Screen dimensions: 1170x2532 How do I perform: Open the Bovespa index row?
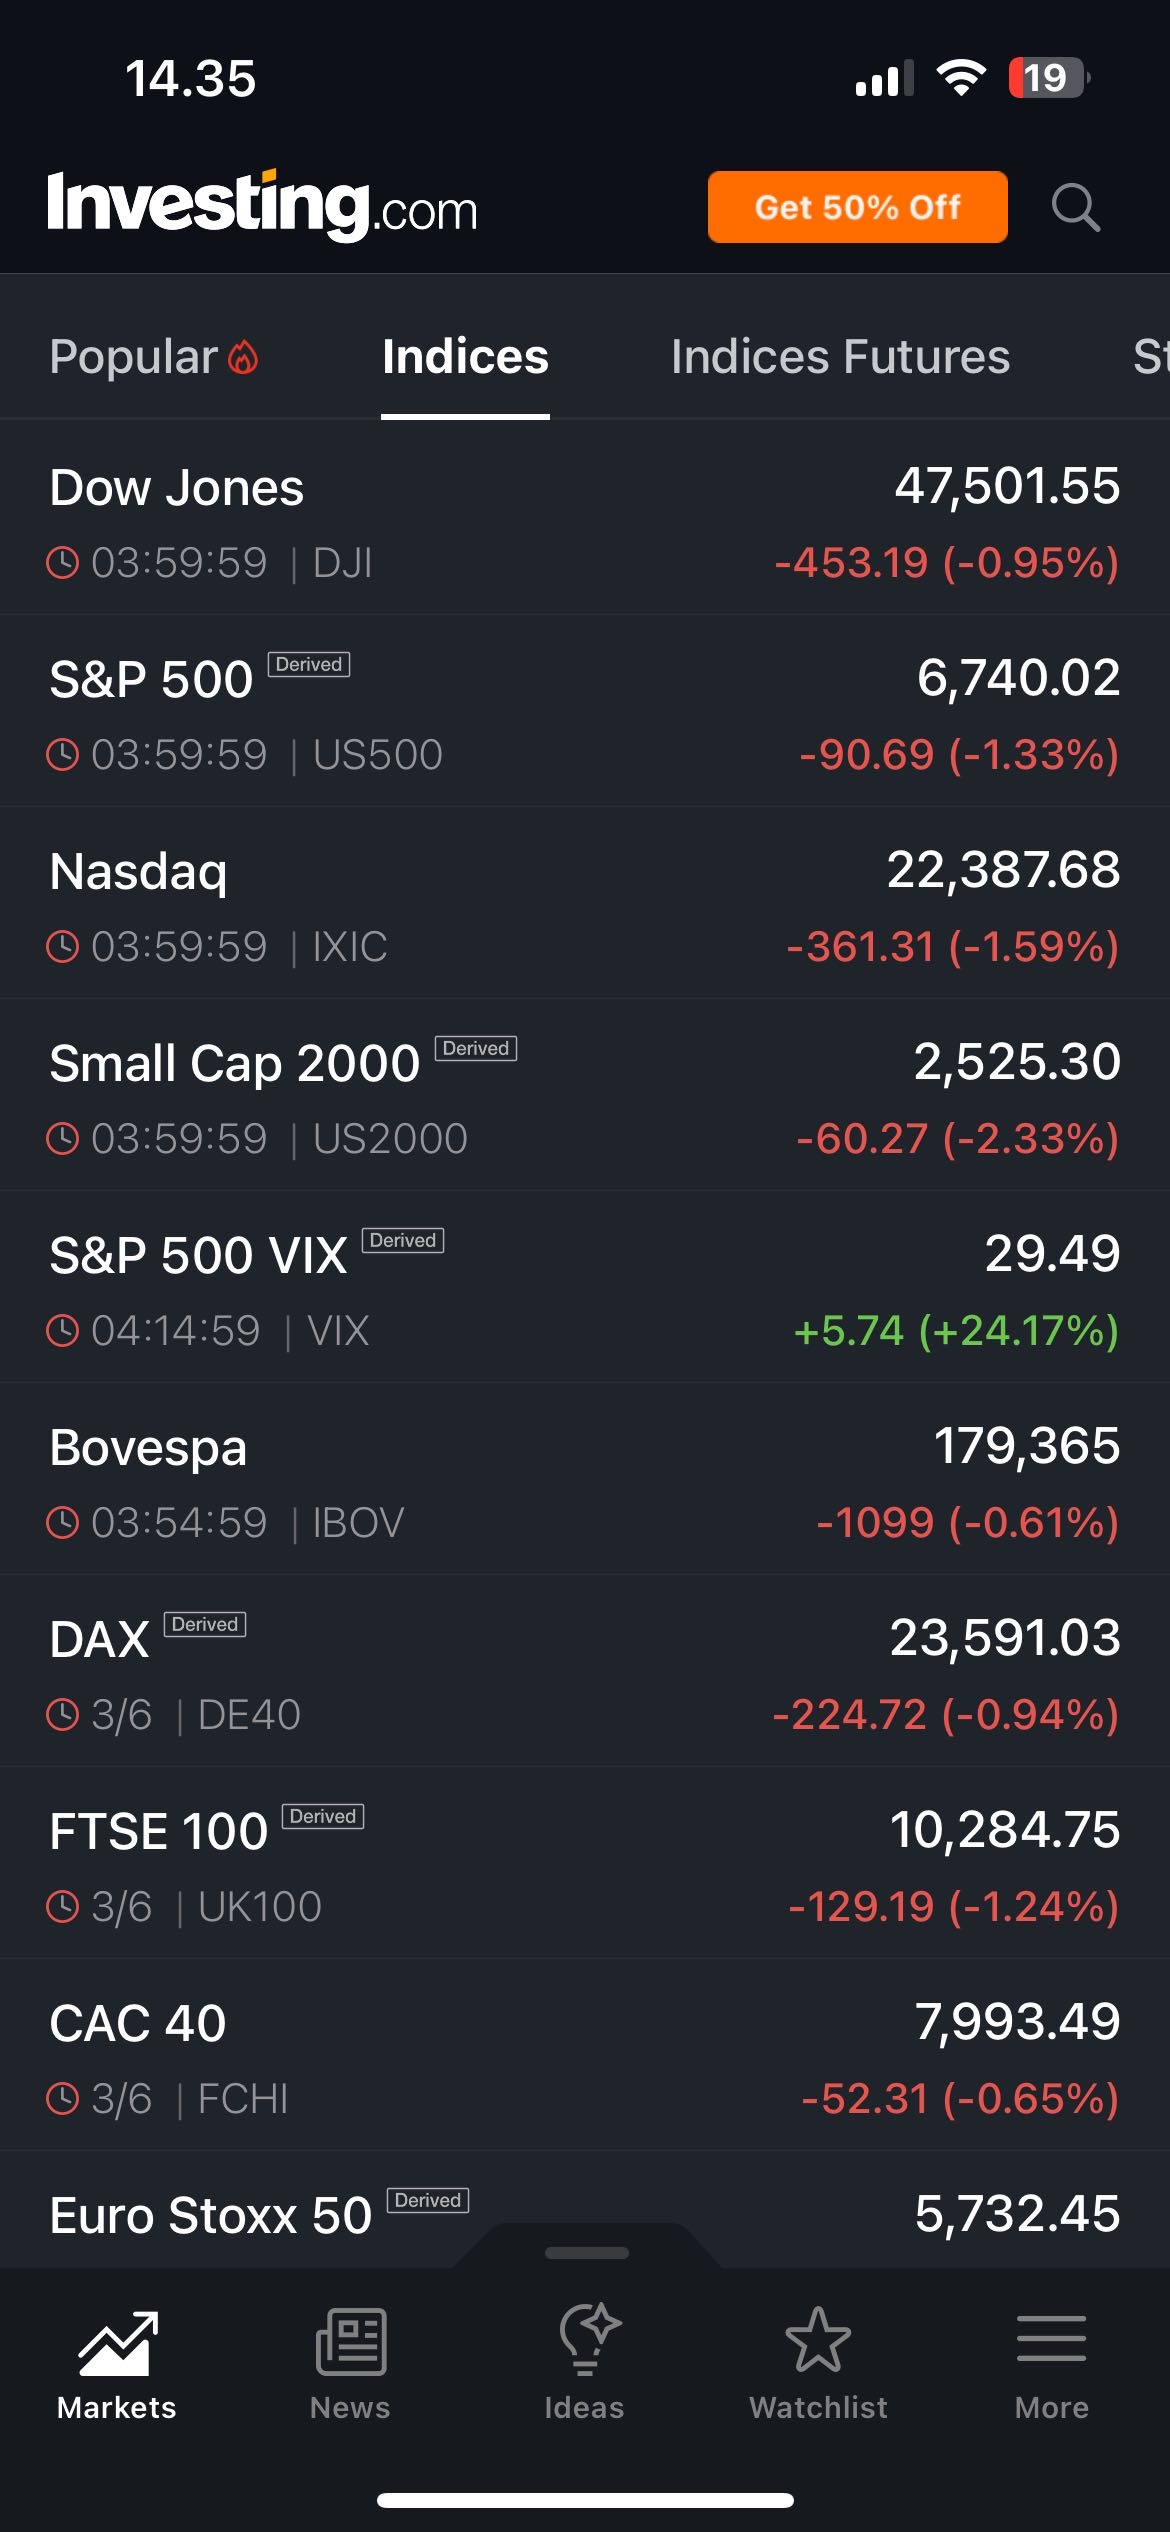tap(585, 1482)
